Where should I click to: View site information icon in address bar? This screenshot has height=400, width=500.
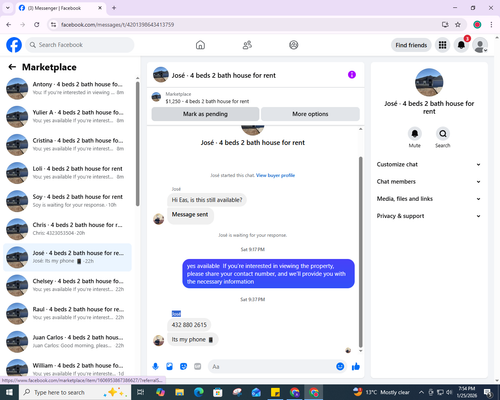point(53,25)
